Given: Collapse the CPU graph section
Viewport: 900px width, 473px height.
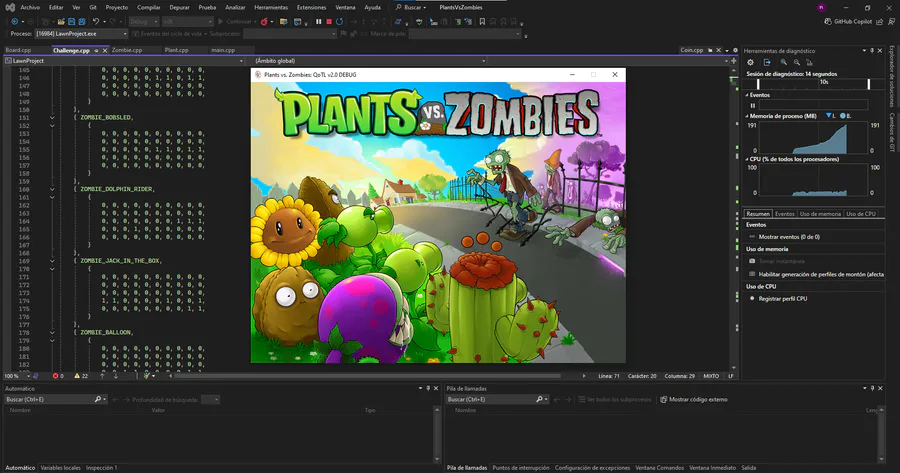Looking at the screenshot, I should (x=747, y=159).
